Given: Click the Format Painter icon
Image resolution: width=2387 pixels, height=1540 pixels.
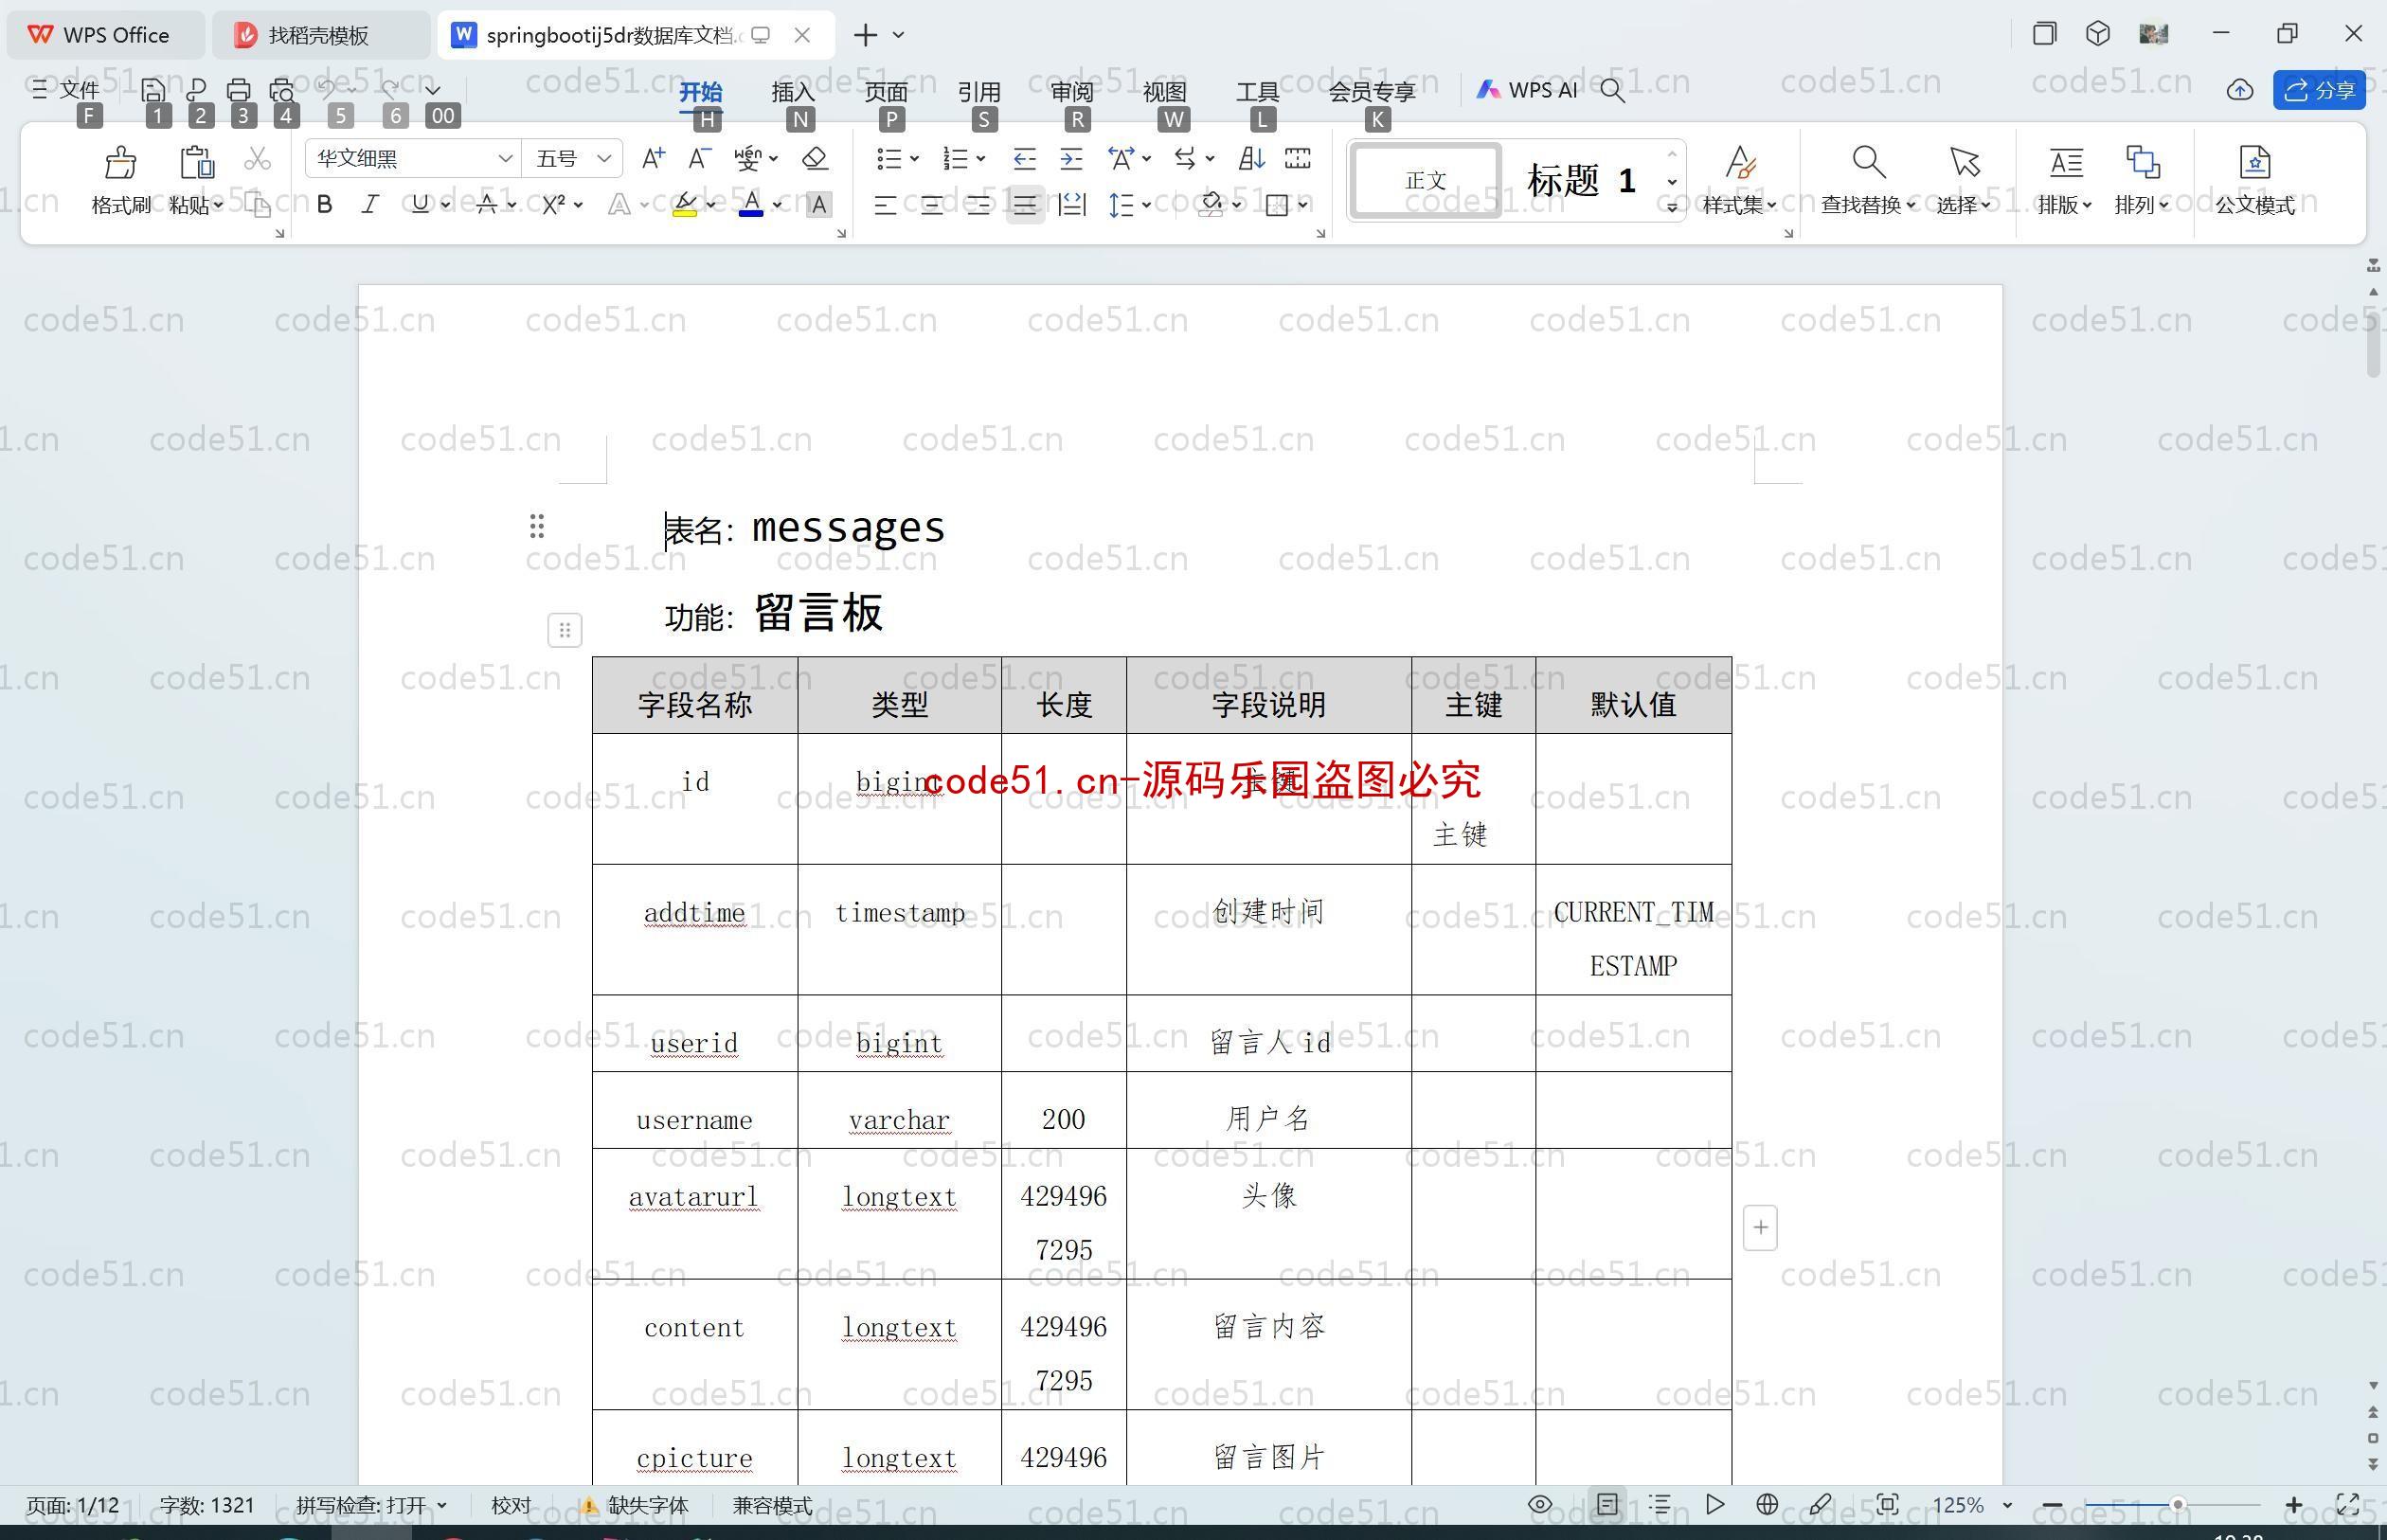Looking at the screenshot, I should (120, 162).
